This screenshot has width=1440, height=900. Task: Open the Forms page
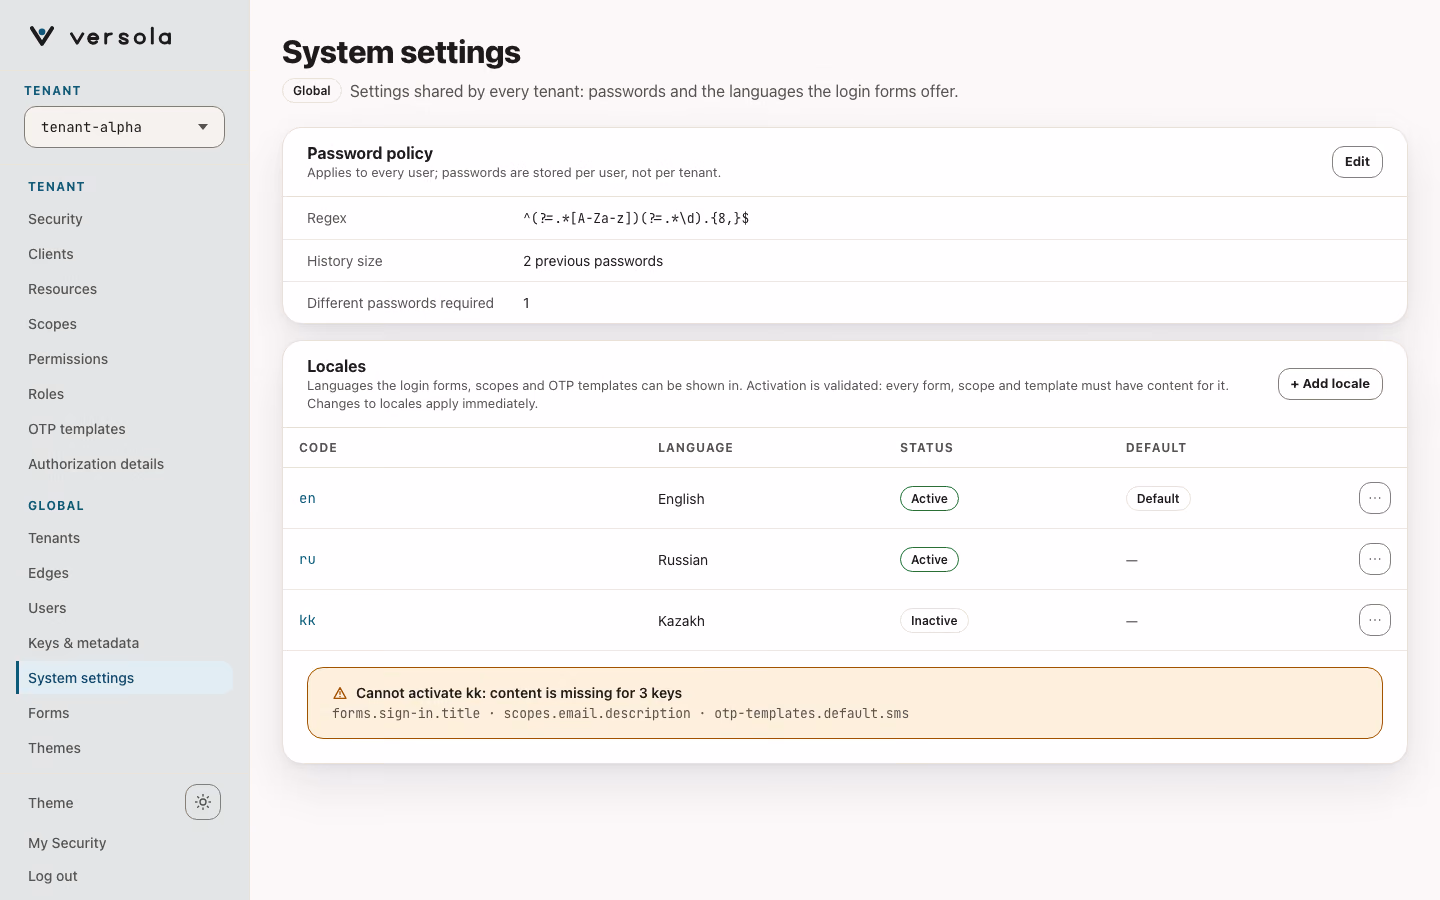(49, 713)
